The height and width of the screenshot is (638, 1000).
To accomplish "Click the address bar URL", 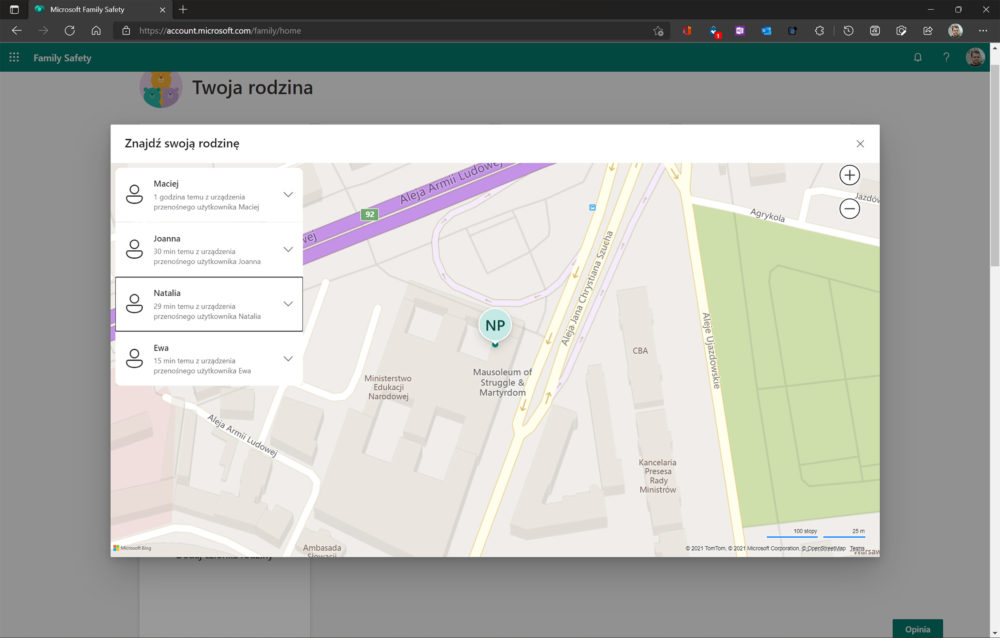I will point(220,31).
